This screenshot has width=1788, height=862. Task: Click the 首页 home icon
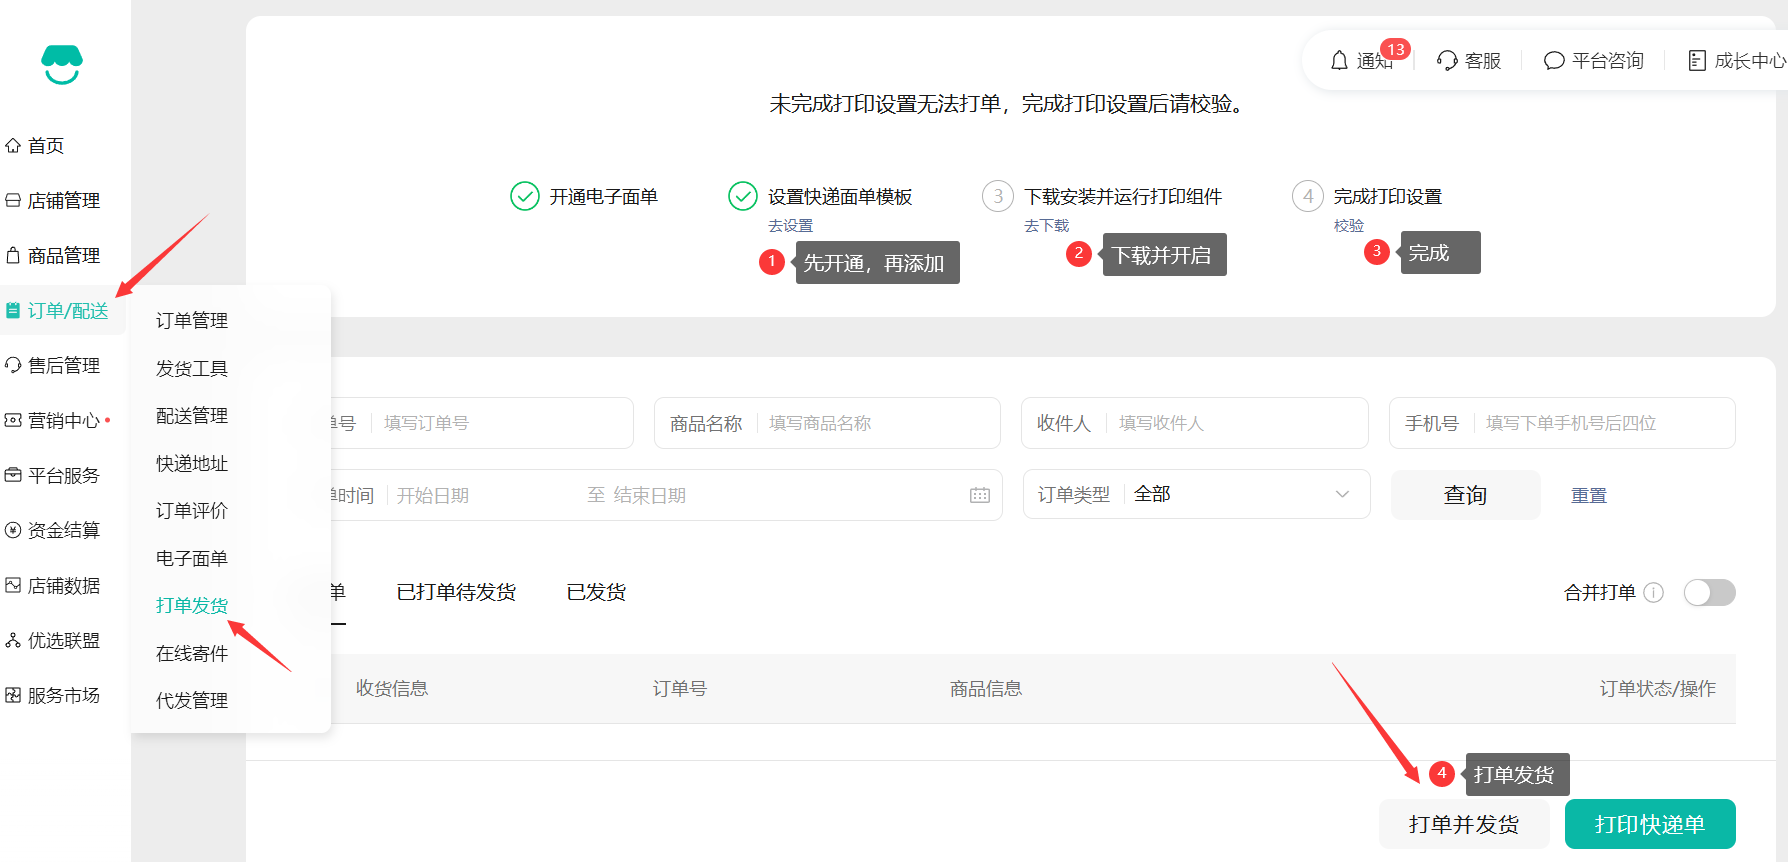pyautogui.click(x=13, y=146)
